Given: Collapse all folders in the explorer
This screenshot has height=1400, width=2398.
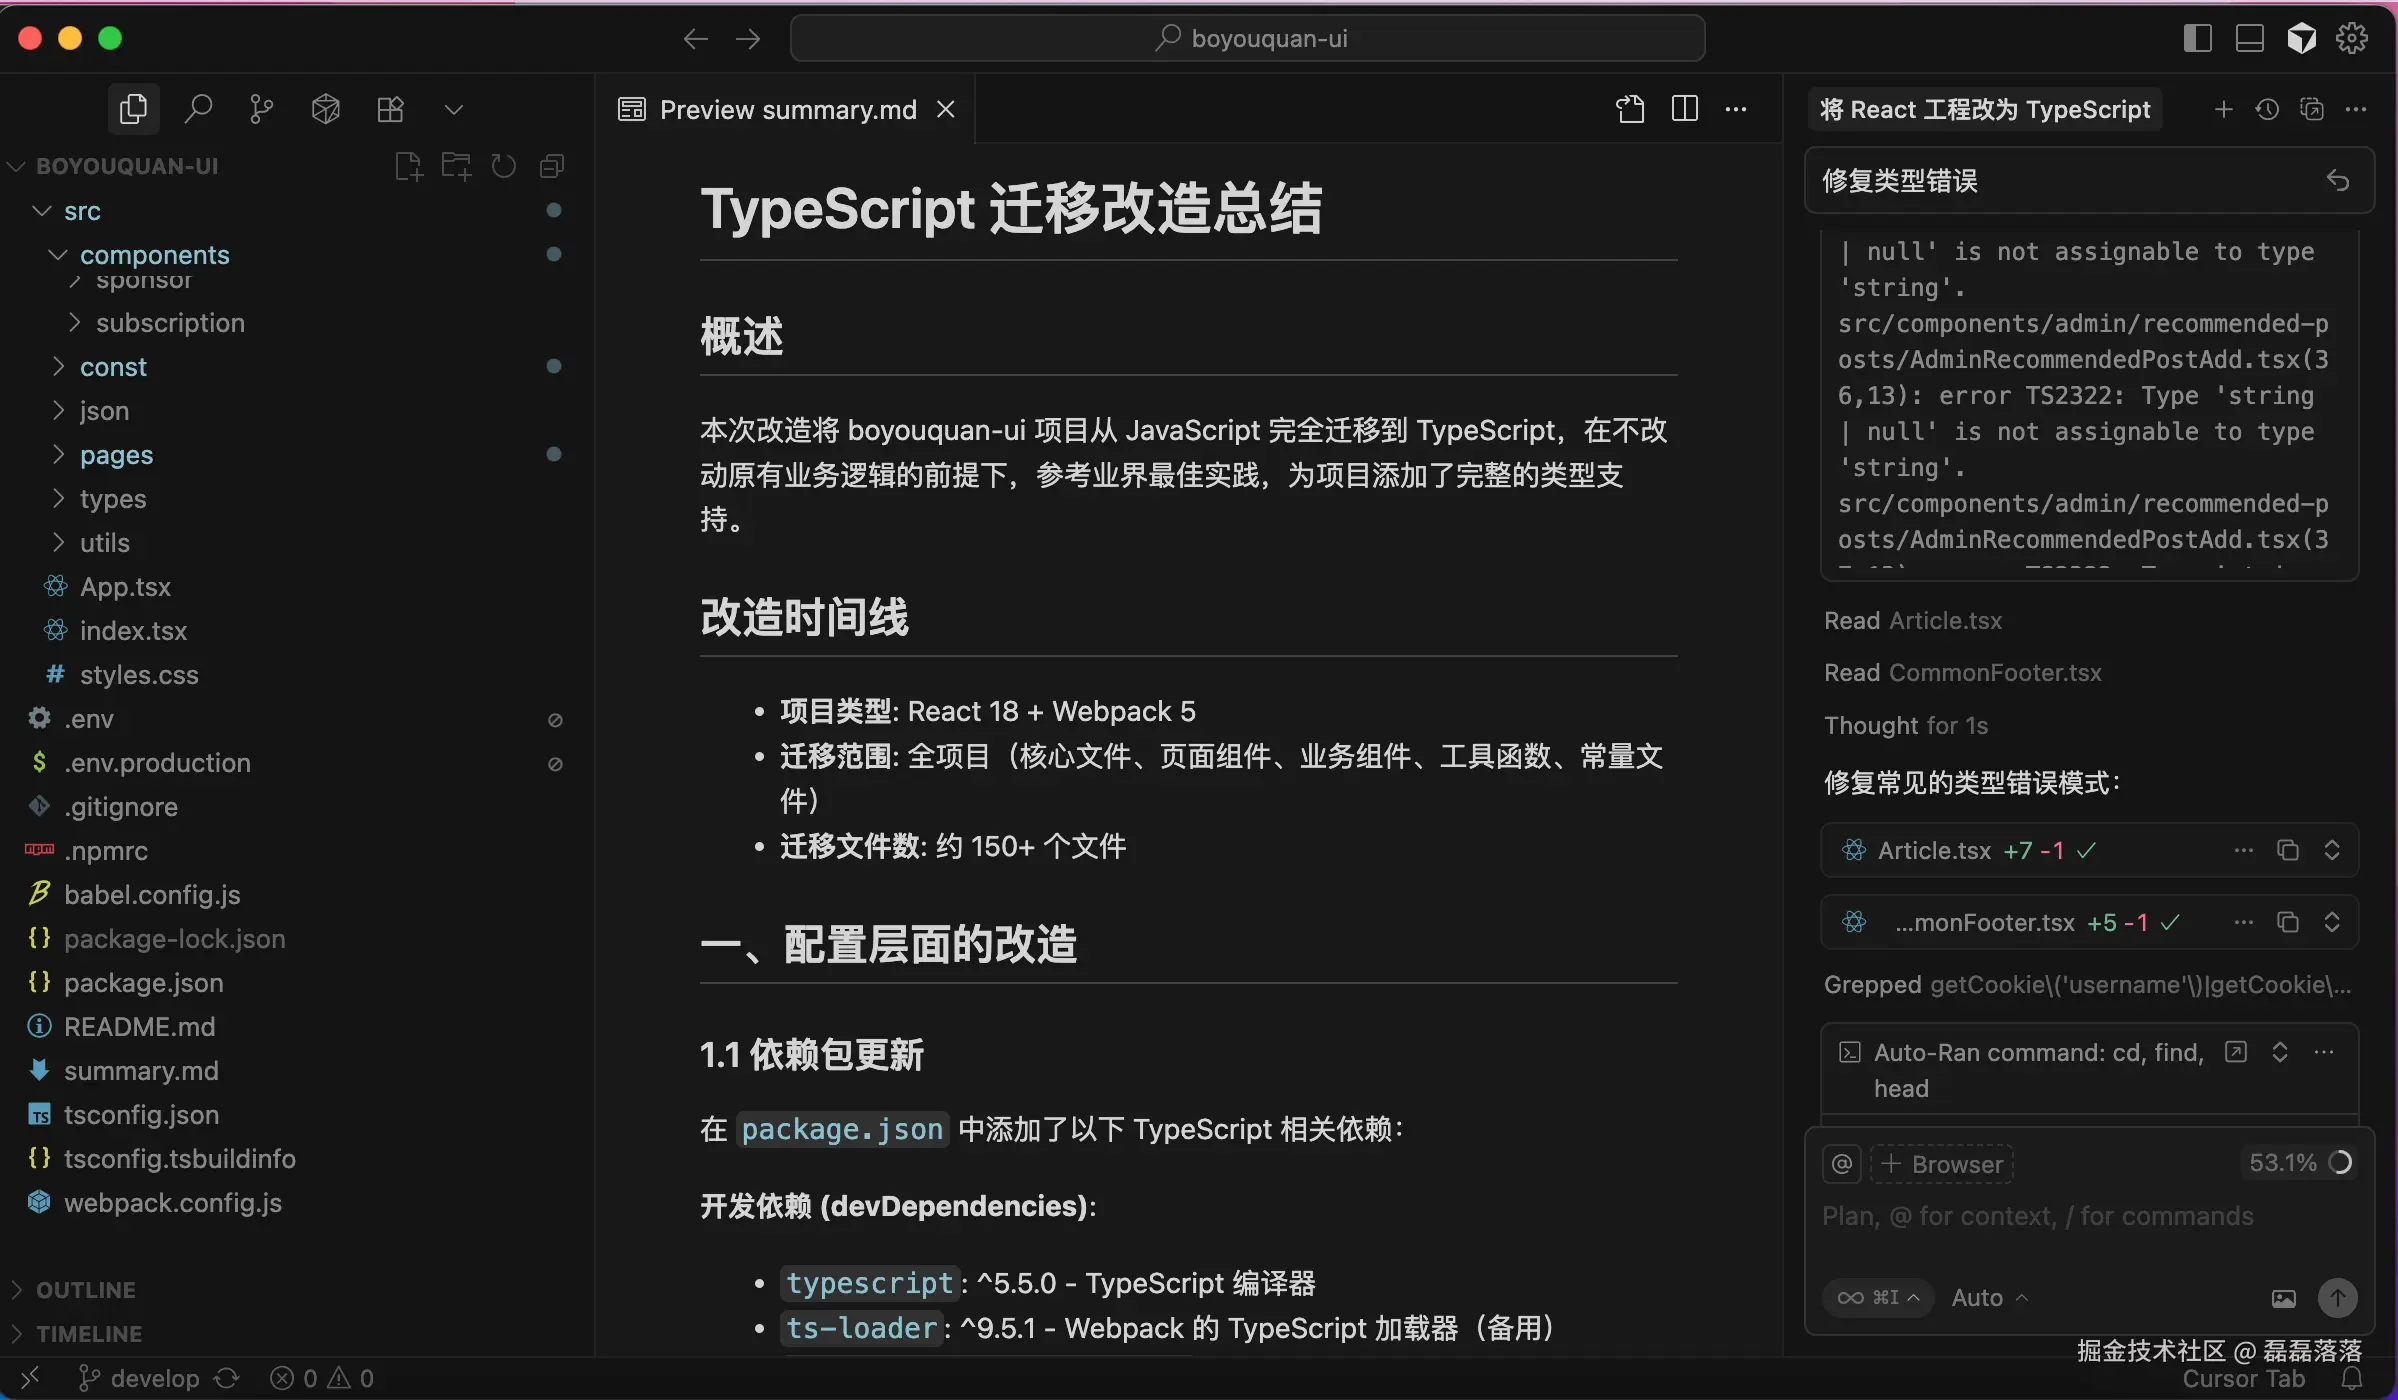Looking at the screenshot, I should coord(551,165).
